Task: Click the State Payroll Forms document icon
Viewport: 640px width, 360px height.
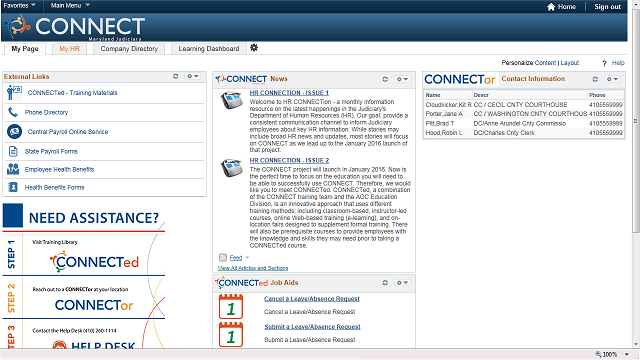Action: [x=13, y=151]
